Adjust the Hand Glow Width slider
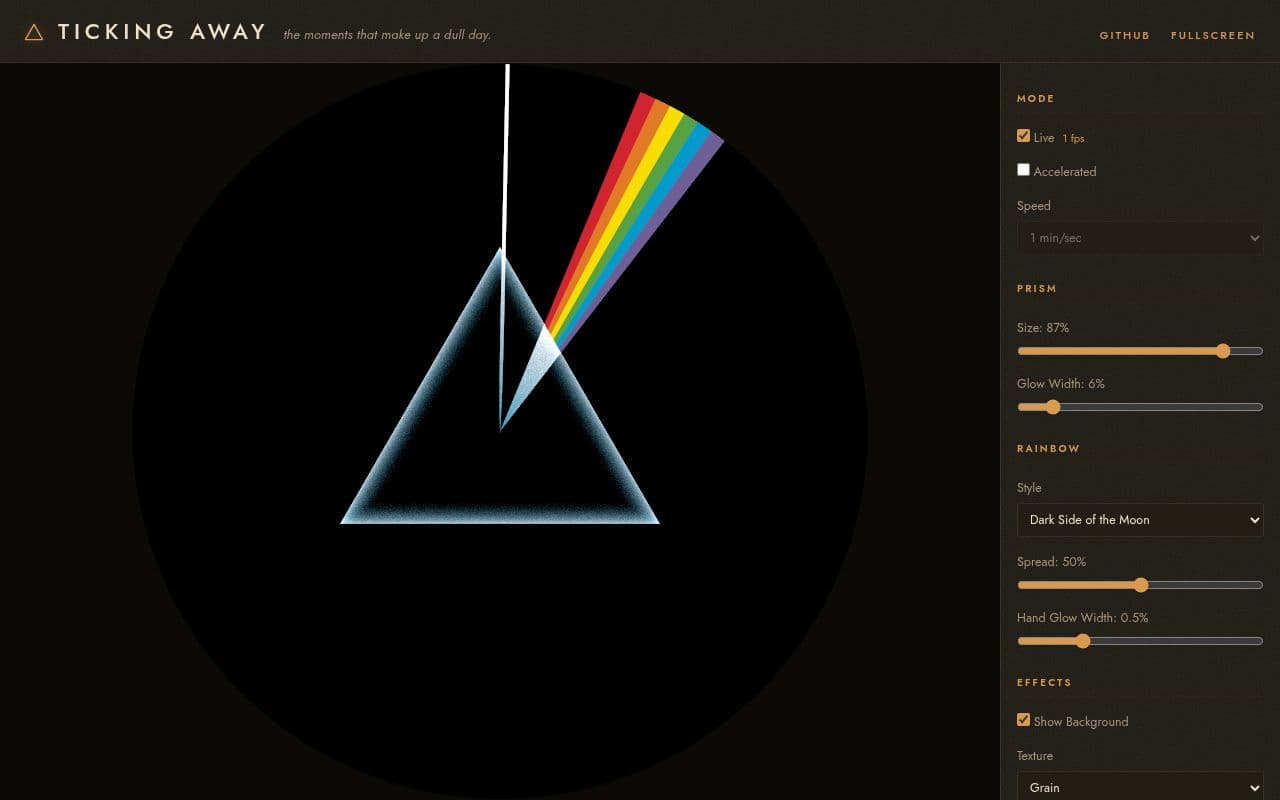 (1140, 641)
